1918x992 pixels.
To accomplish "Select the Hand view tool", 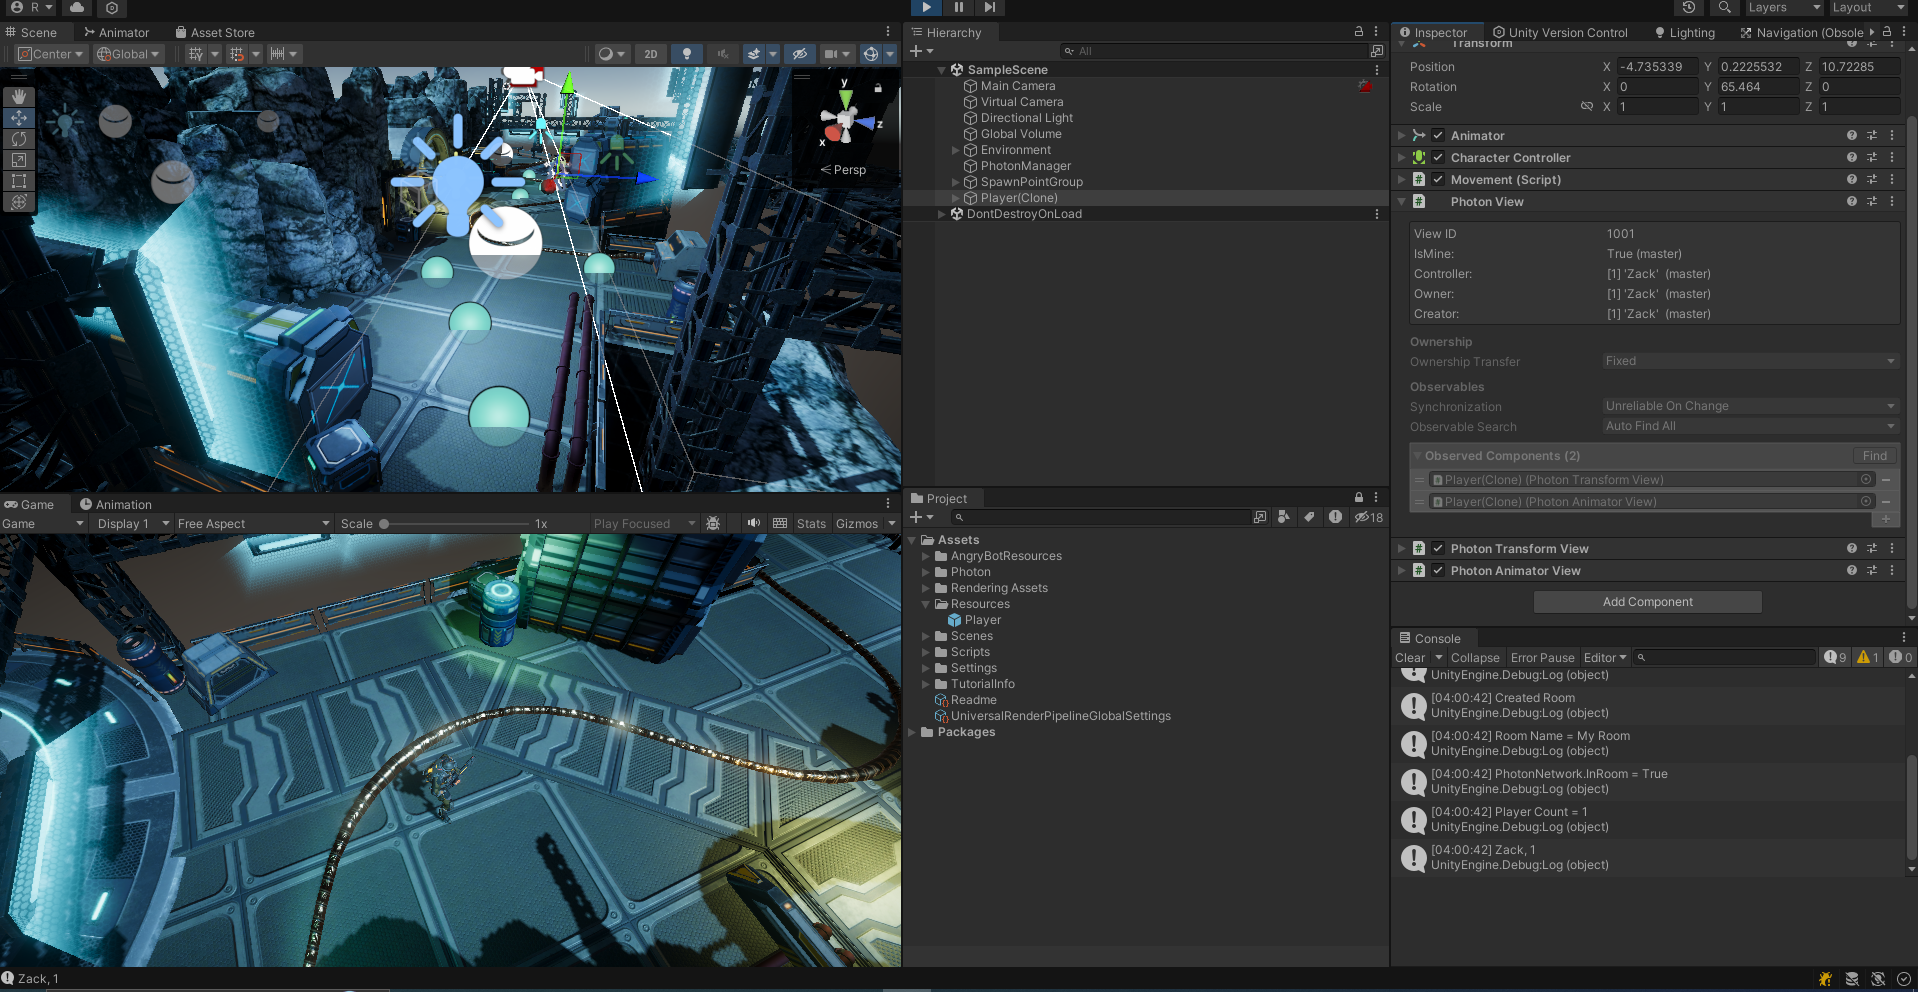I will coord(19,97).
